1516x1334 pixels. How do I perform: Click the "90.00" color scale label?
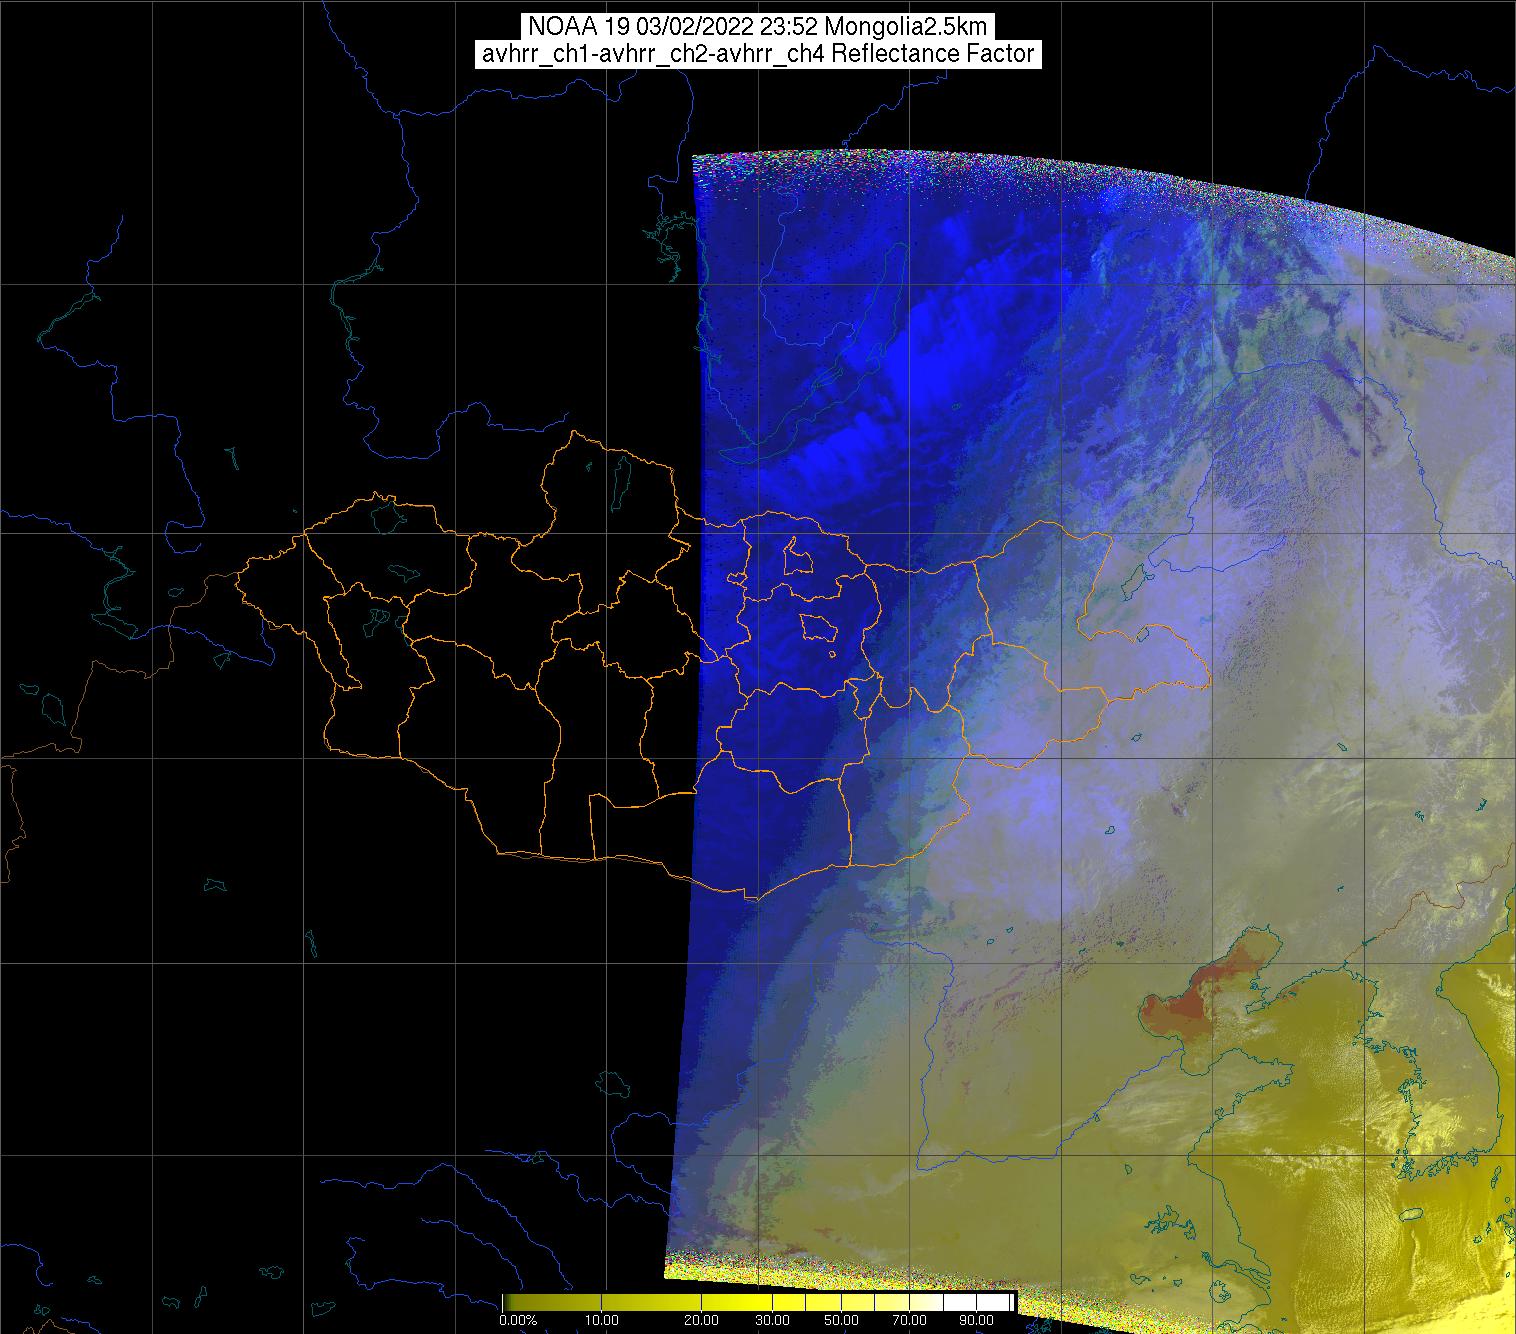pyautogui.click(x=976, y=1321)
